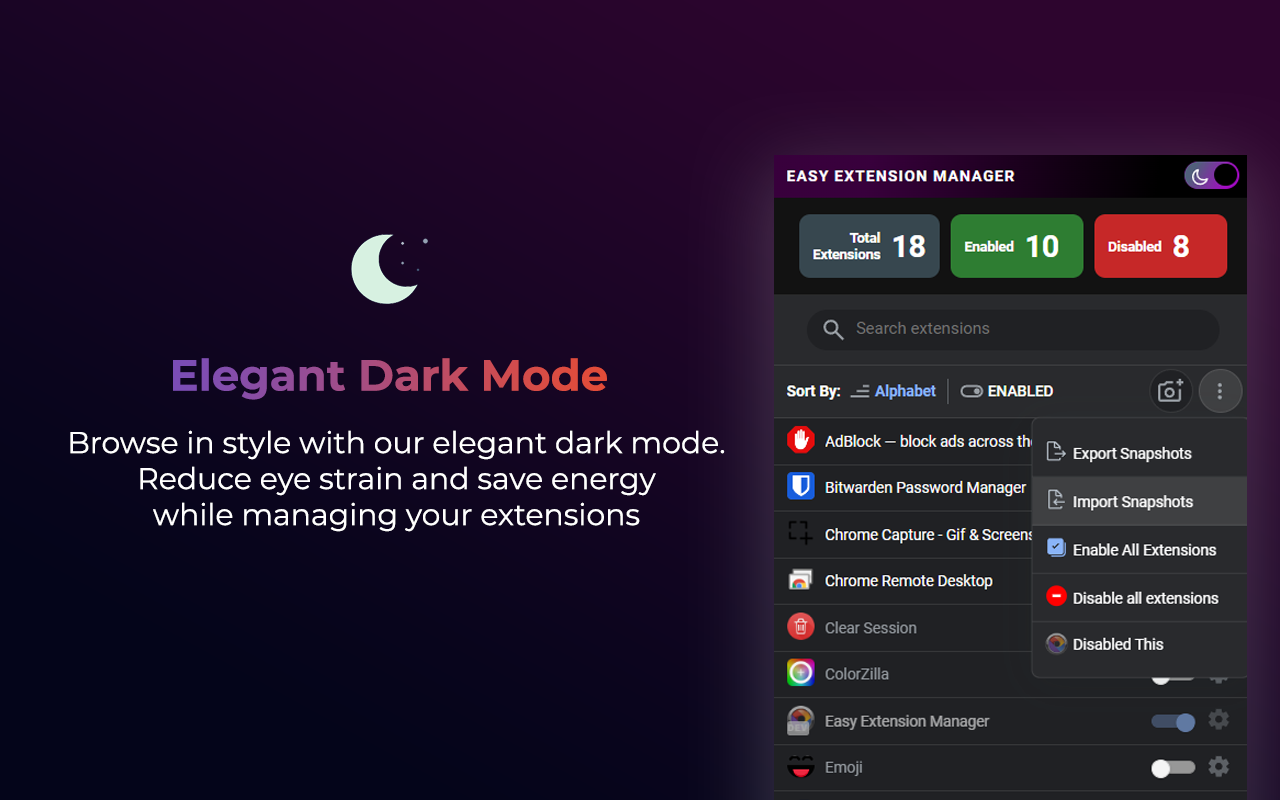Disable Easy Extension Manager with its toggle
This screenshot has width=1280, height=800.
point(1173,721)
